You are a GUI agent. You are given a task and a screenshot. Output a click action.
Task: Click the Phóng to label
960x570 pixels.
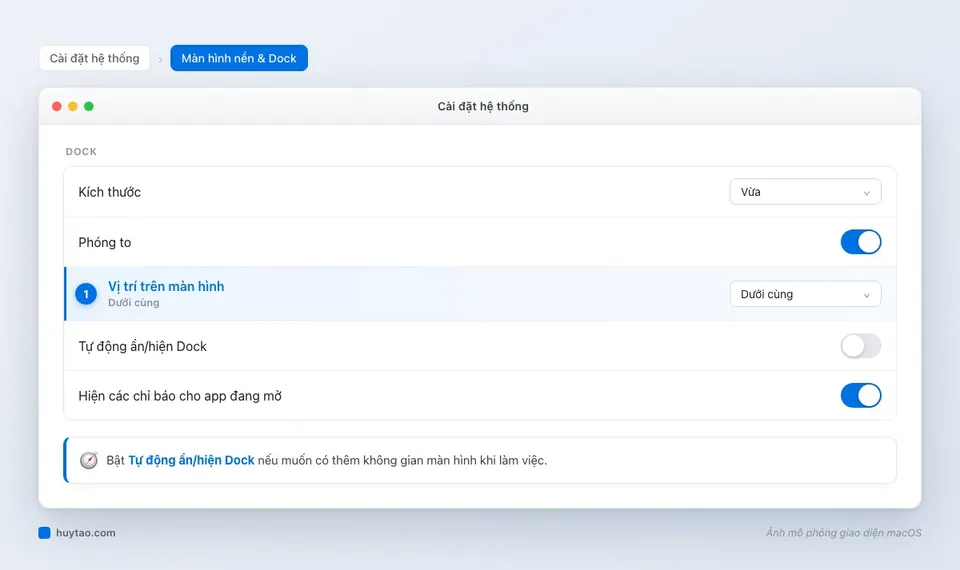(105, 242)
